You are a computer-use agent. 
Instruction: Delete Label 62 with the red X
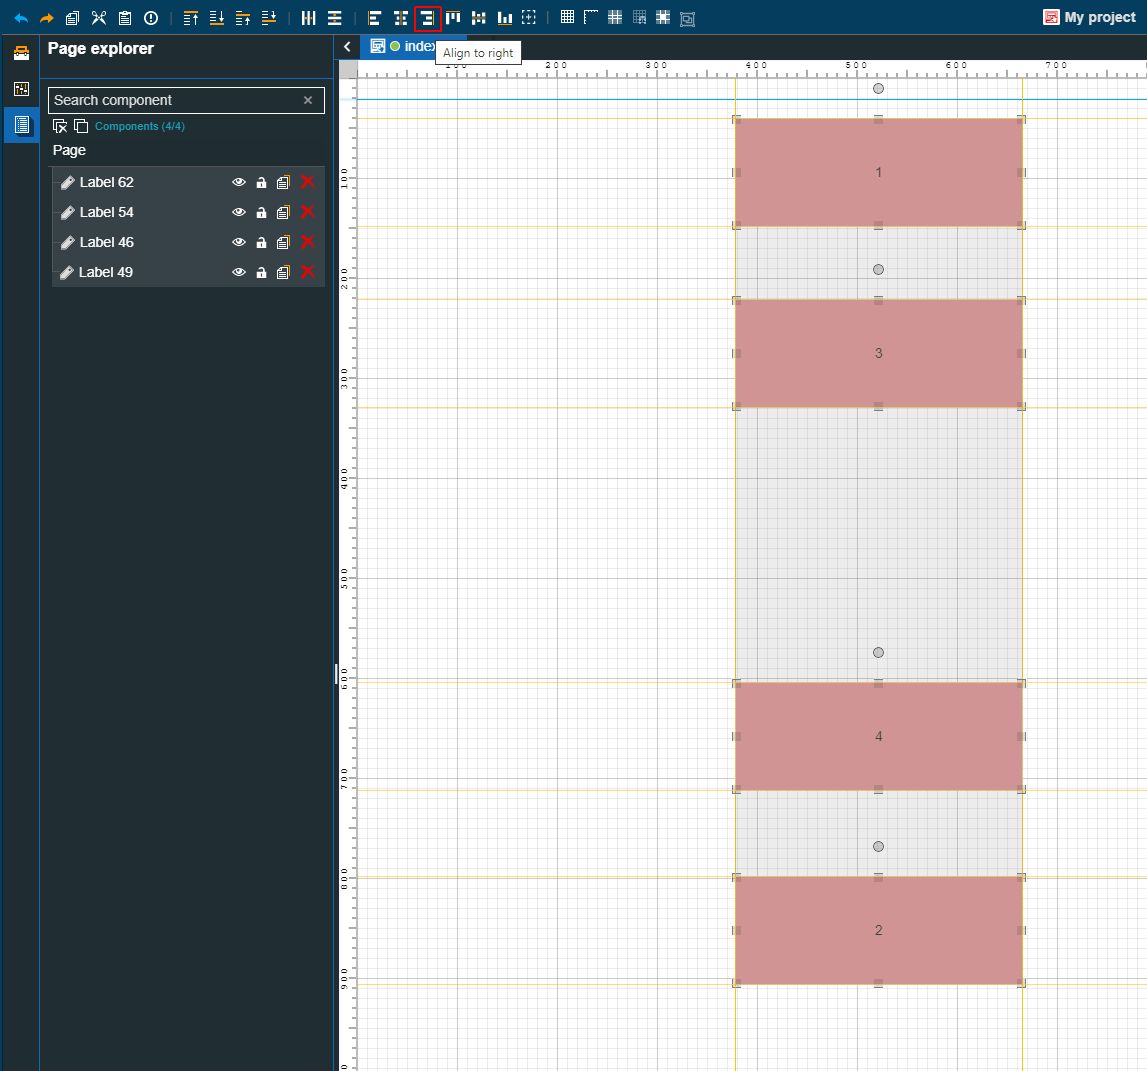point(308,182)
